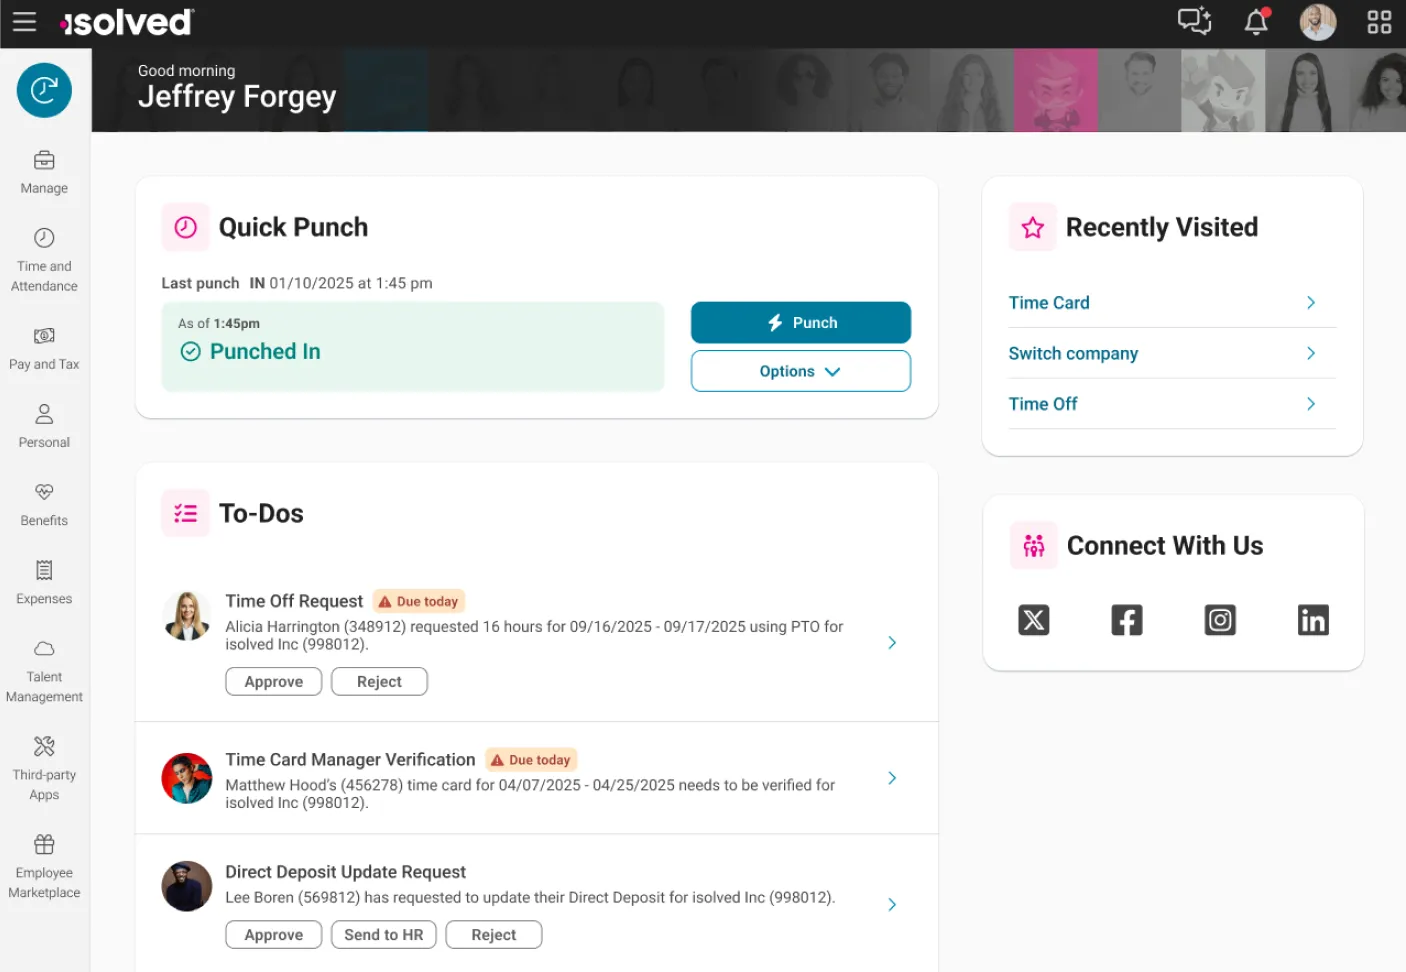
Task: Click the Punch button
Action: (800, 323)
